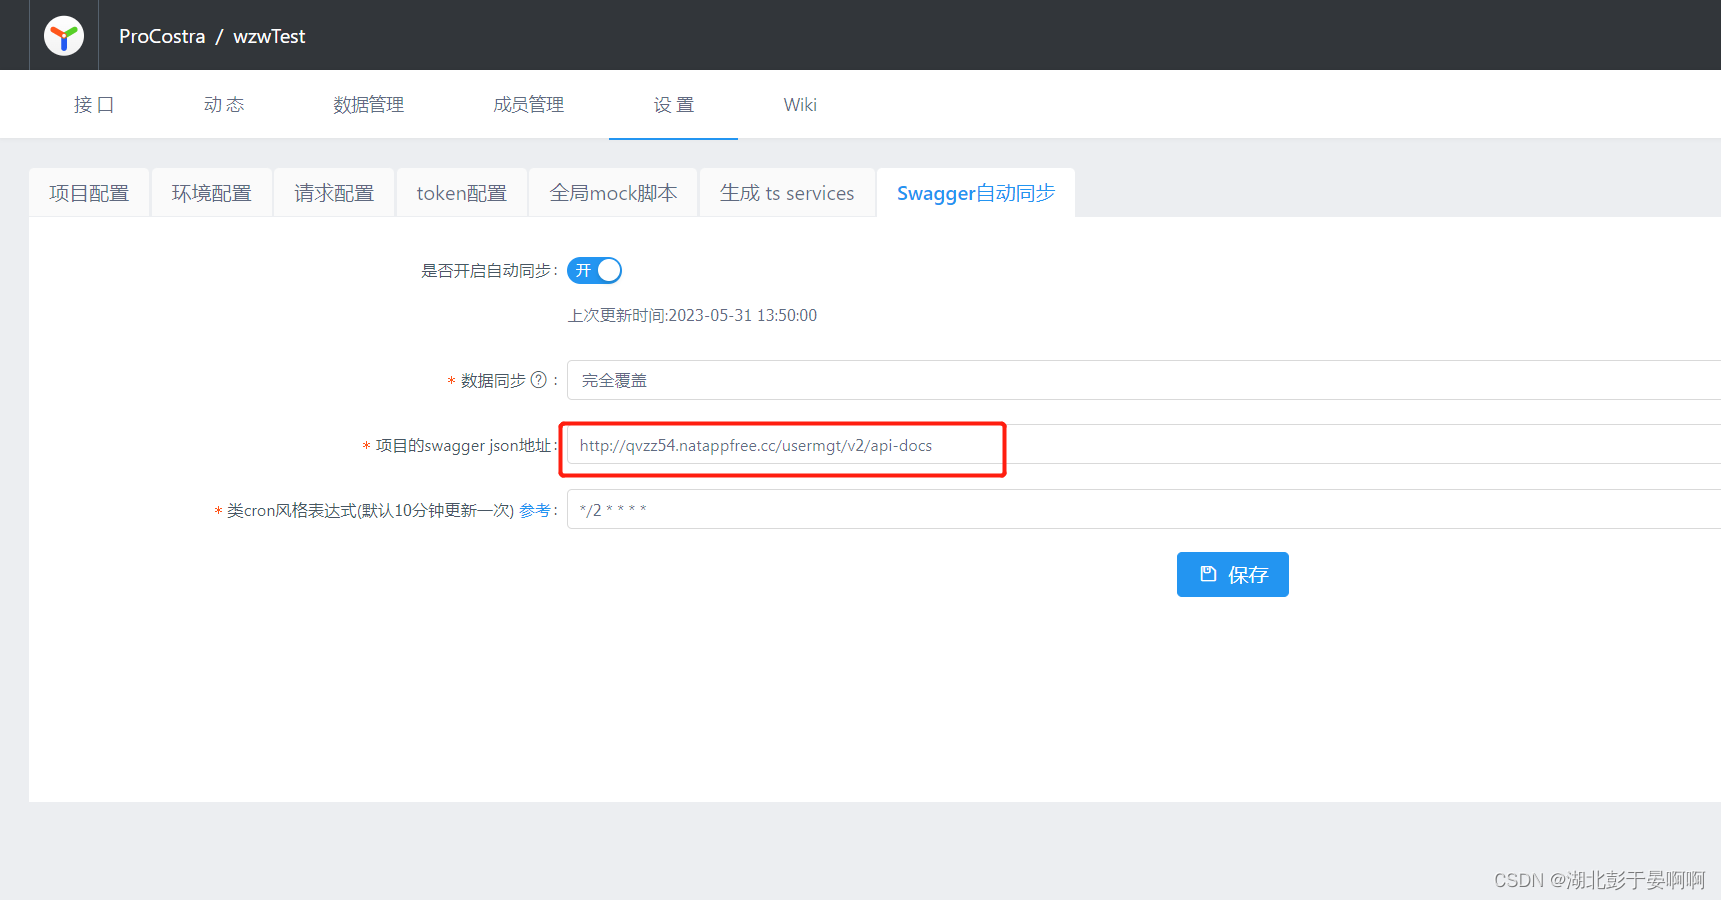Viewport: 1721px width, 900px height.
Task: Click 上次更新时间:2023-05-31 13:50:00 text
Action: pos(692,315)
